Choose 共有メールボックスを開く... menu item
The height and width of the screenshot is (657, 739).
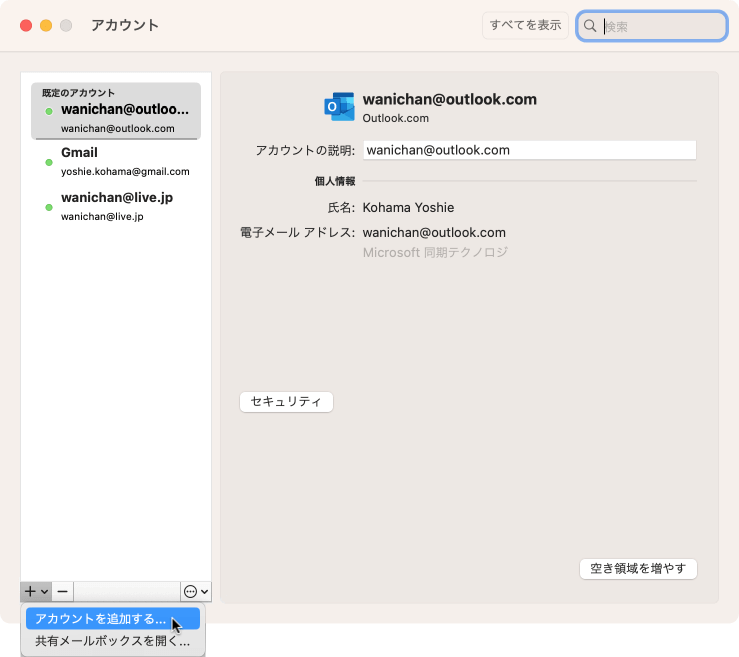(113, 641)
